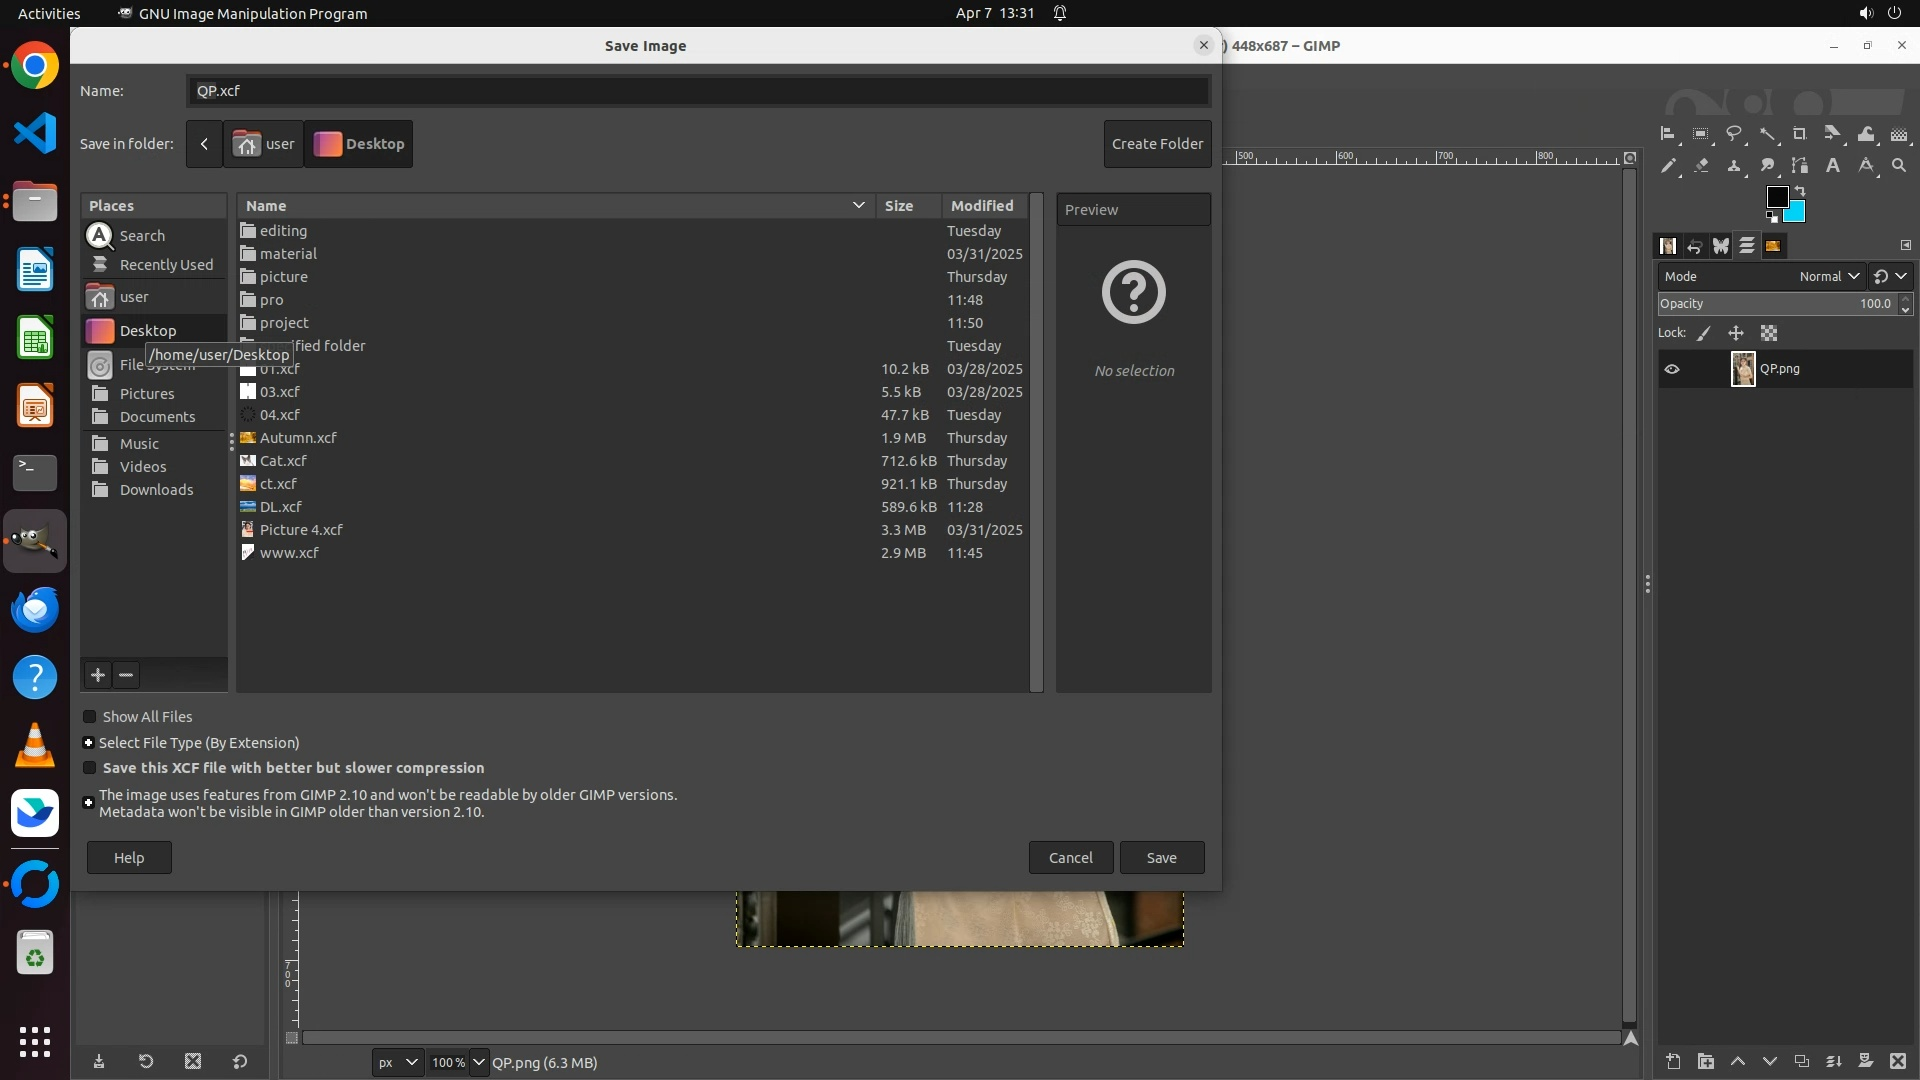Open the Downloads place in sidebar
The image size is (1920, 1080).
tap(156, 490)
